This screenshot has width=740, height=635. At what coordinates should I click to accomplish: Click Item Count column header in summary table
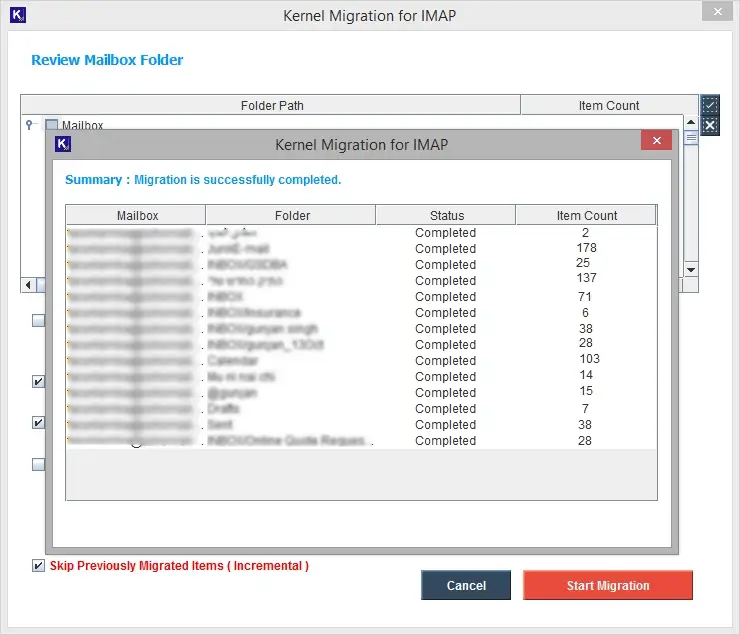[x=586, y=215]
